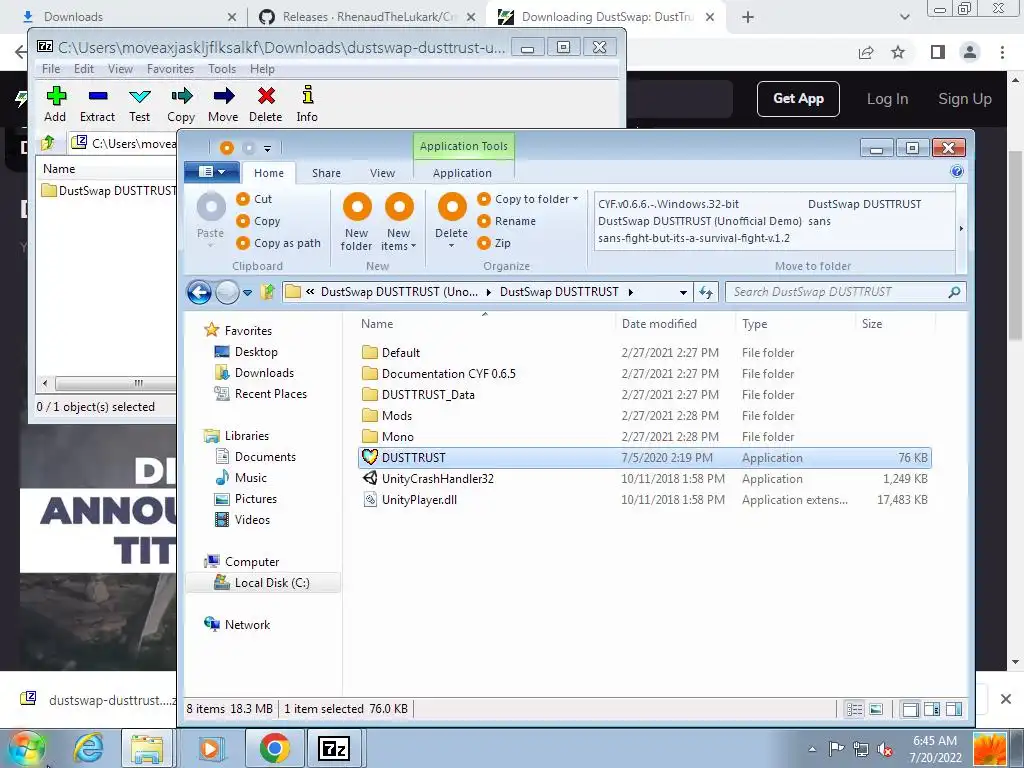Switch to large thumbnails view icon

tap(876, 709)
